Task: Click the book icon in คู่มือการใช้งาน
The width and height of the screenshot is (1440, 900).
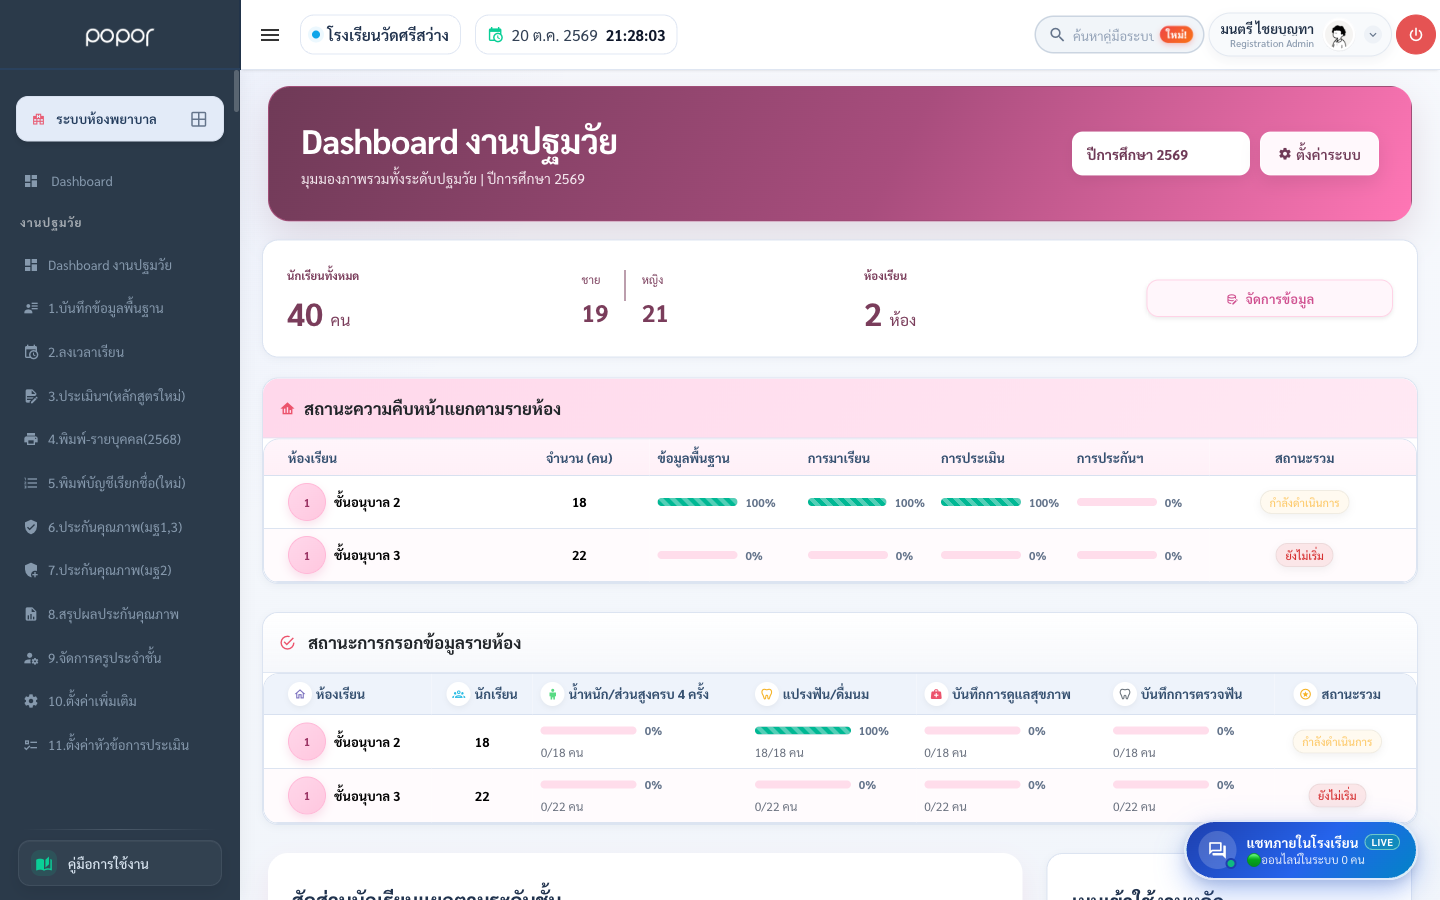Action: tap(43, 863)
